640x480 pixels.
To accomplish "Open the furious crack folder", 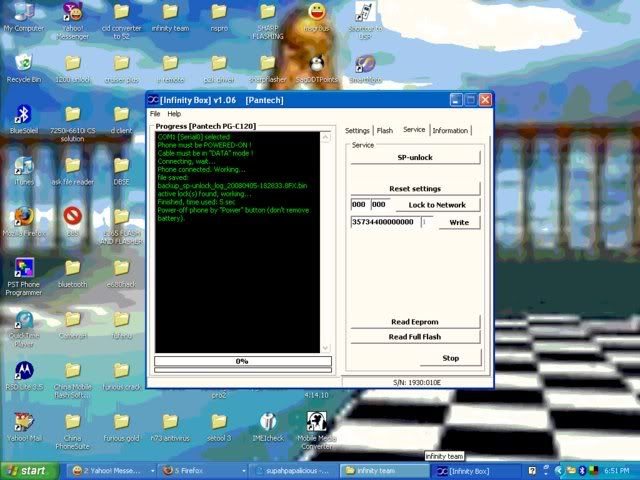I will [121, 376].
